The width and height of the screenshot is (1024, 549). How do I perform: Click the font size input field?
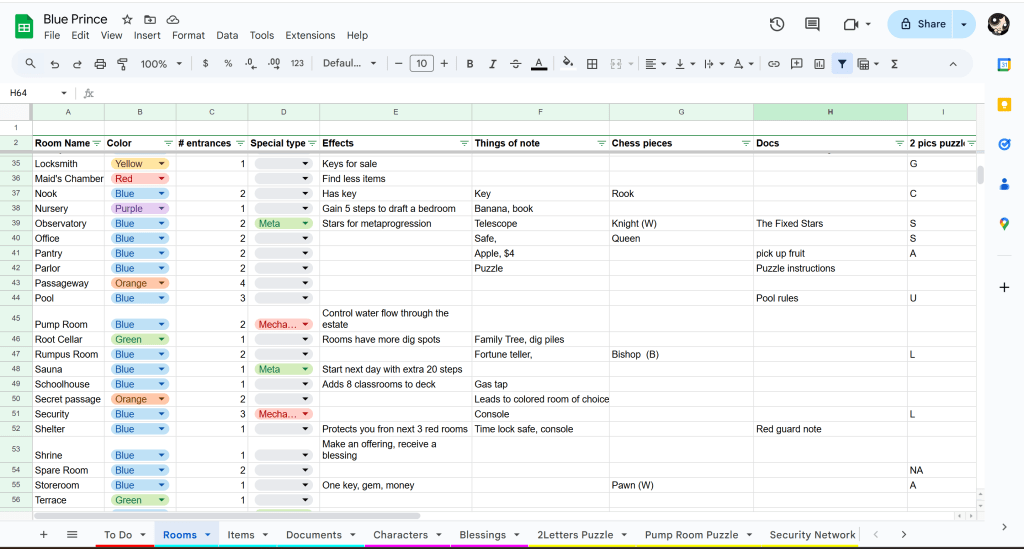coord(421,64)
